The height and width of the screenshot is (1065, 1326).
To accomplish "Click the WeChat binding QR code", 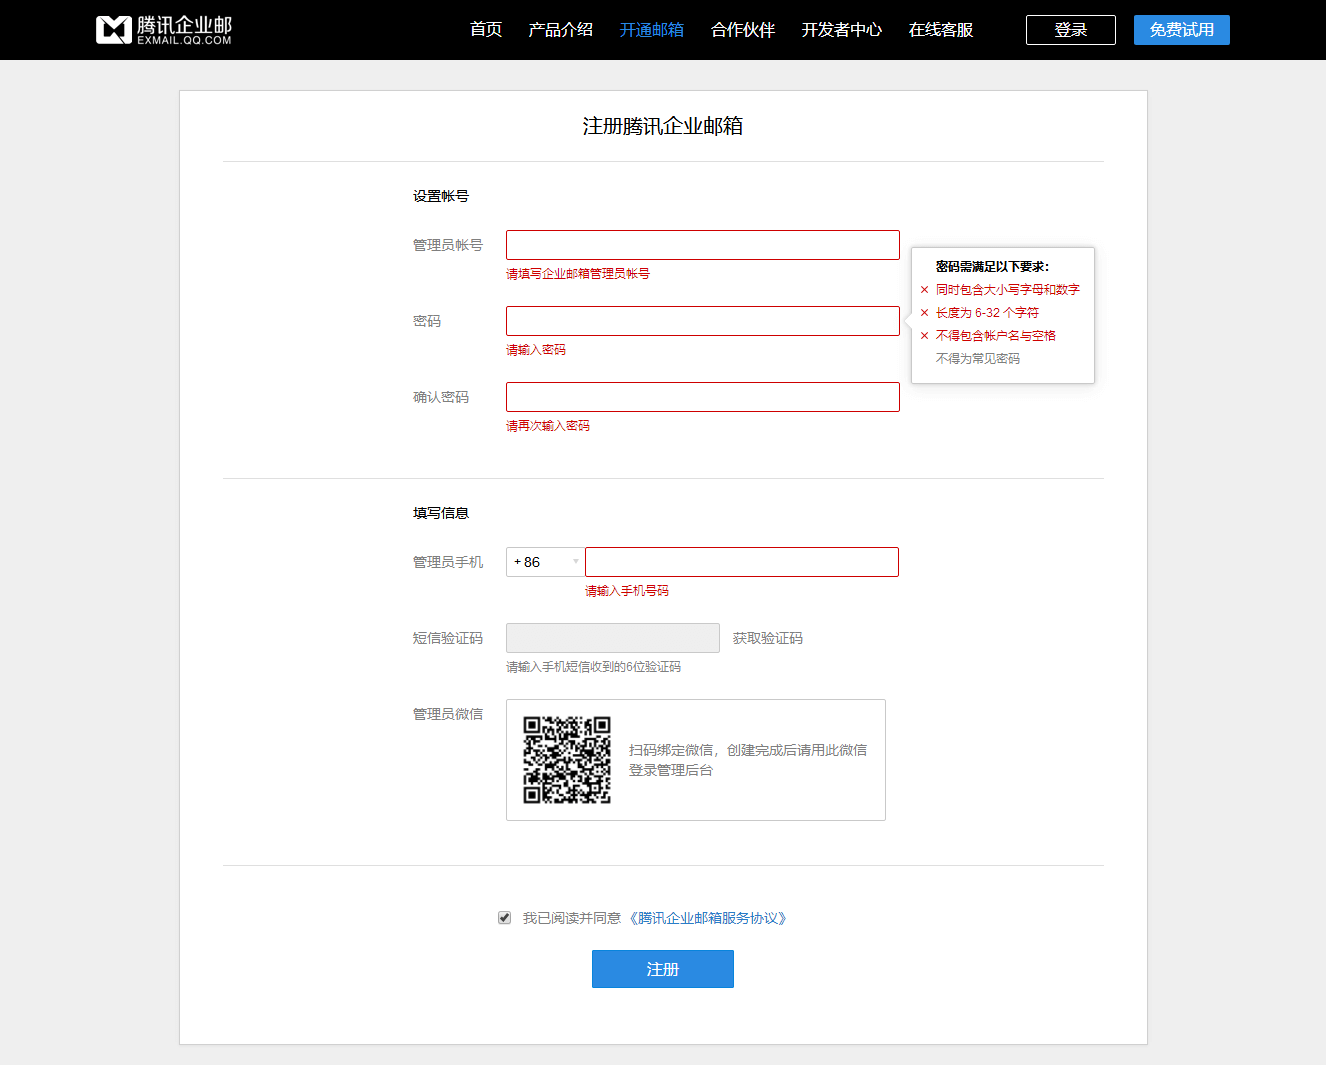I will pos(567,760).
